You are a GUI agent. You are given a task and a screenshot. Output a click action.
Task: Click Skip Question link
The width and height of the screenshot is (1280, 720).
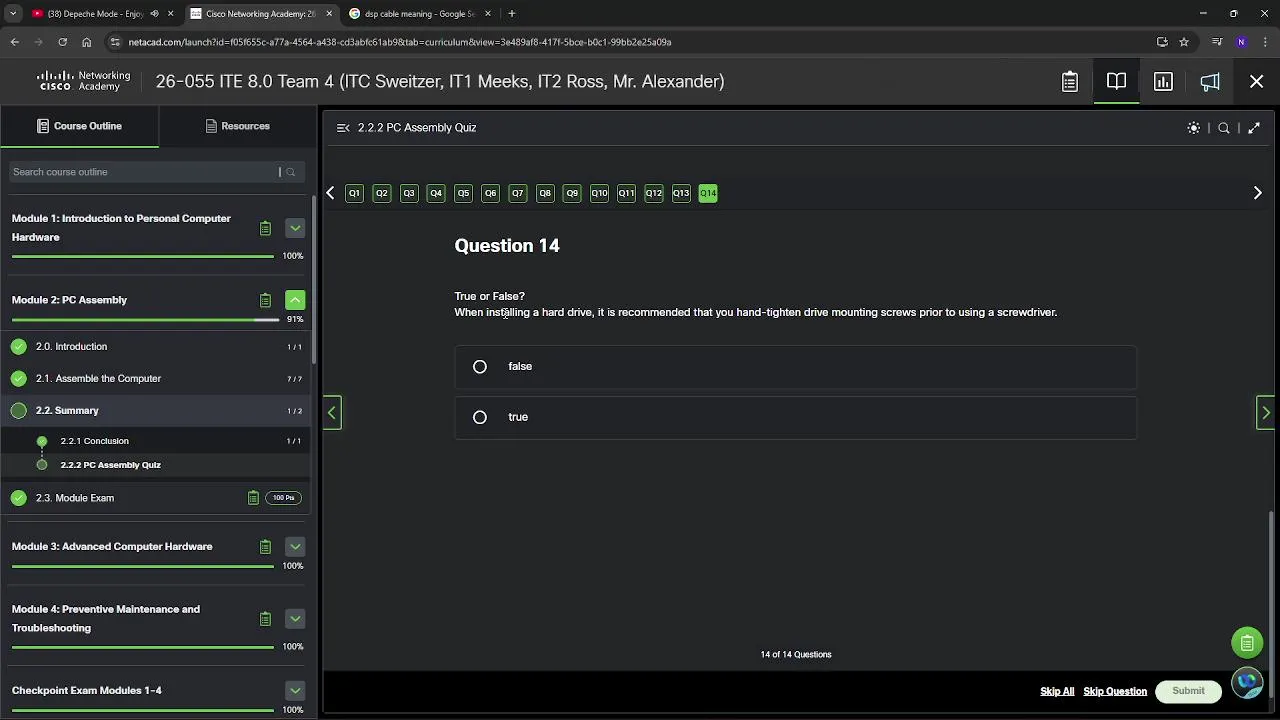(1115, 692)
